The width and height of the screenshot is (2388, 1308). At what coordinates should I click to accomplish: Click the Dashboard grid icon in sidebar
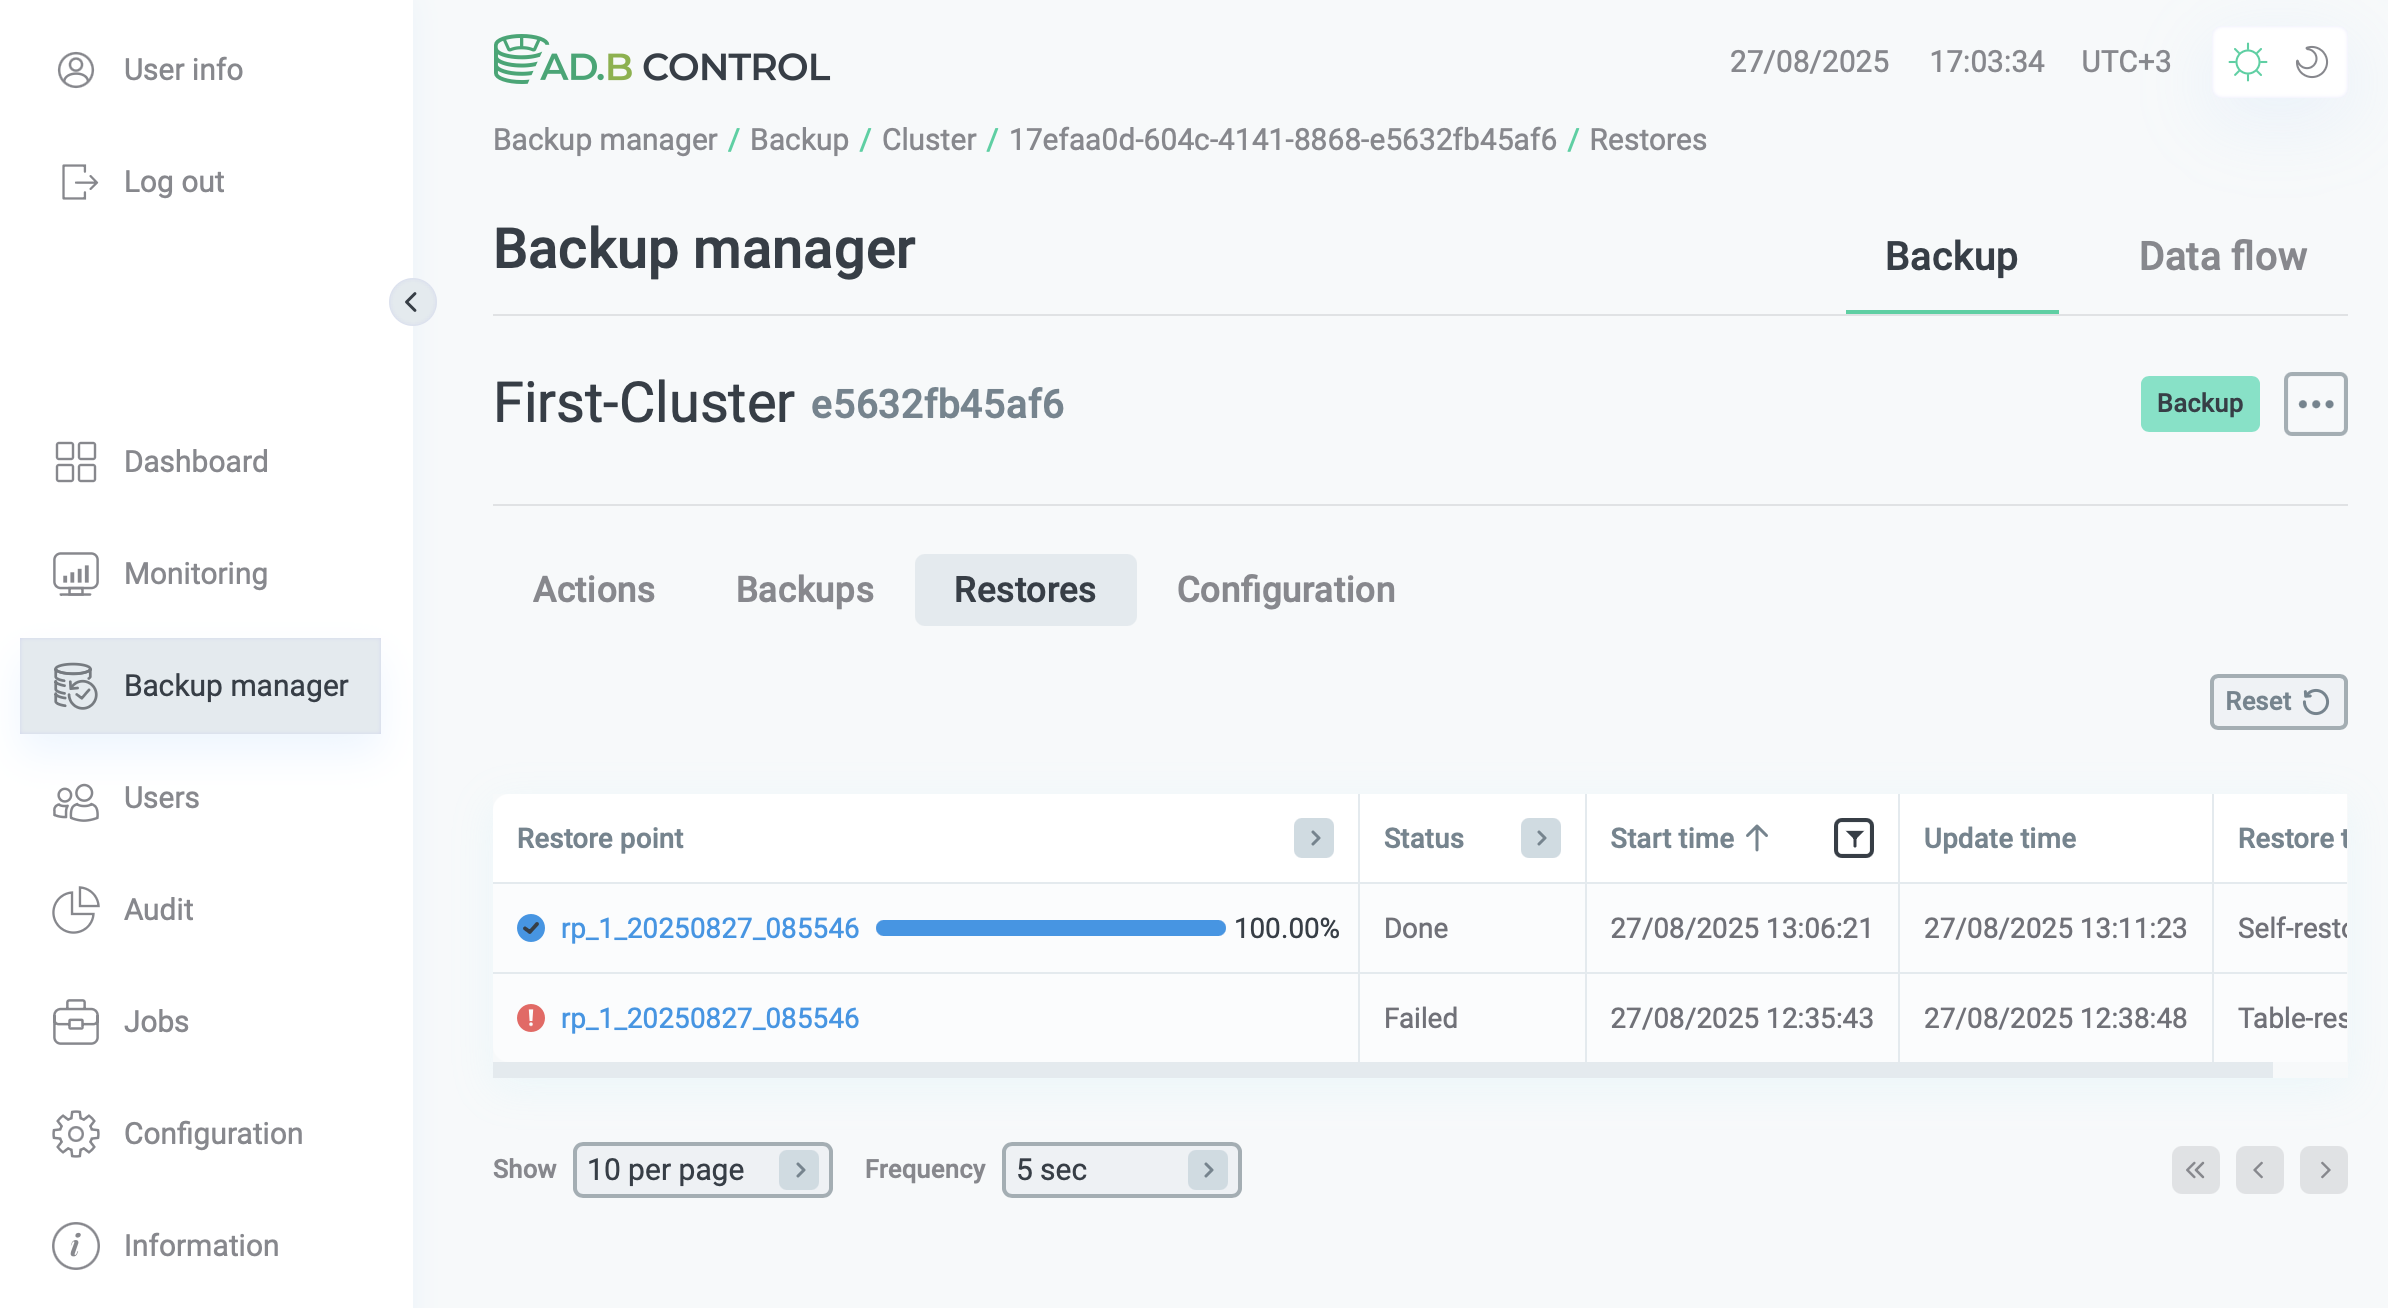point(76,462)
